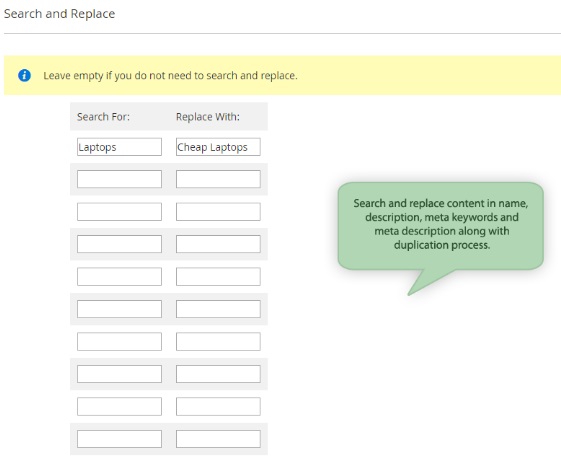
Task: Select the third row Search For input
Action: point(119,211)
